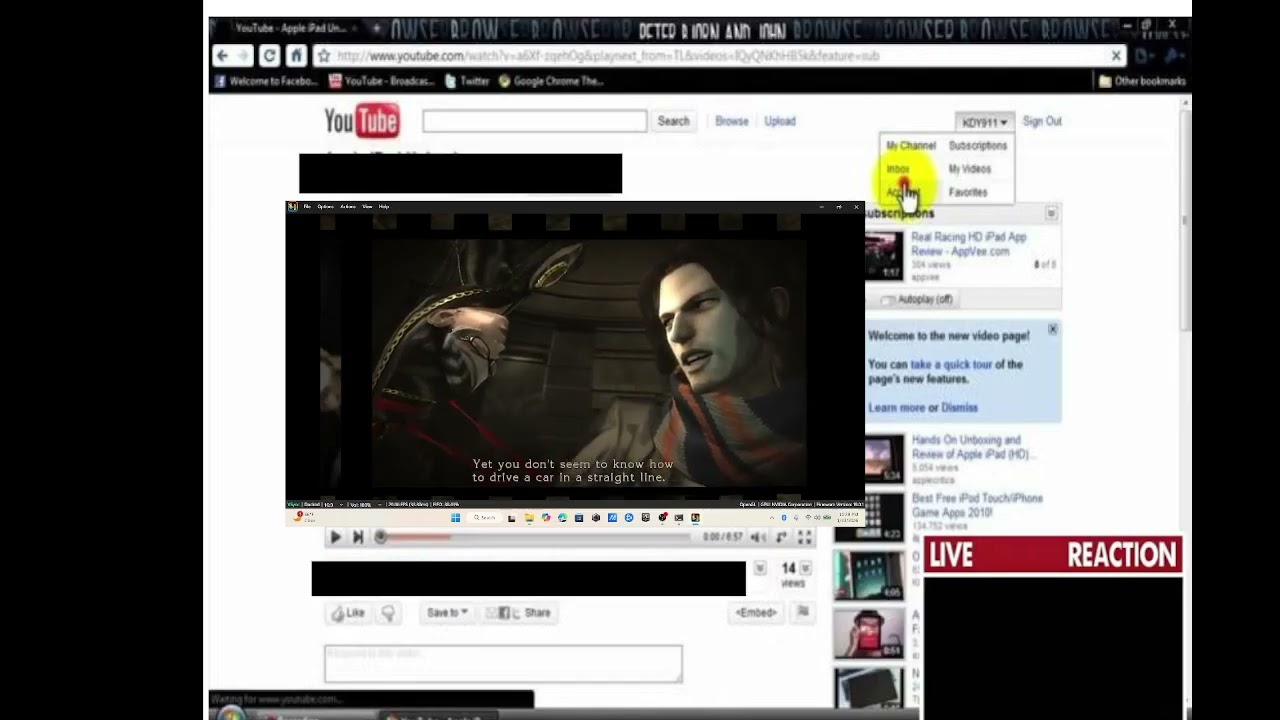Reload the YouTube page
The height and width of the screenshot is (720, 1280).
269,56
